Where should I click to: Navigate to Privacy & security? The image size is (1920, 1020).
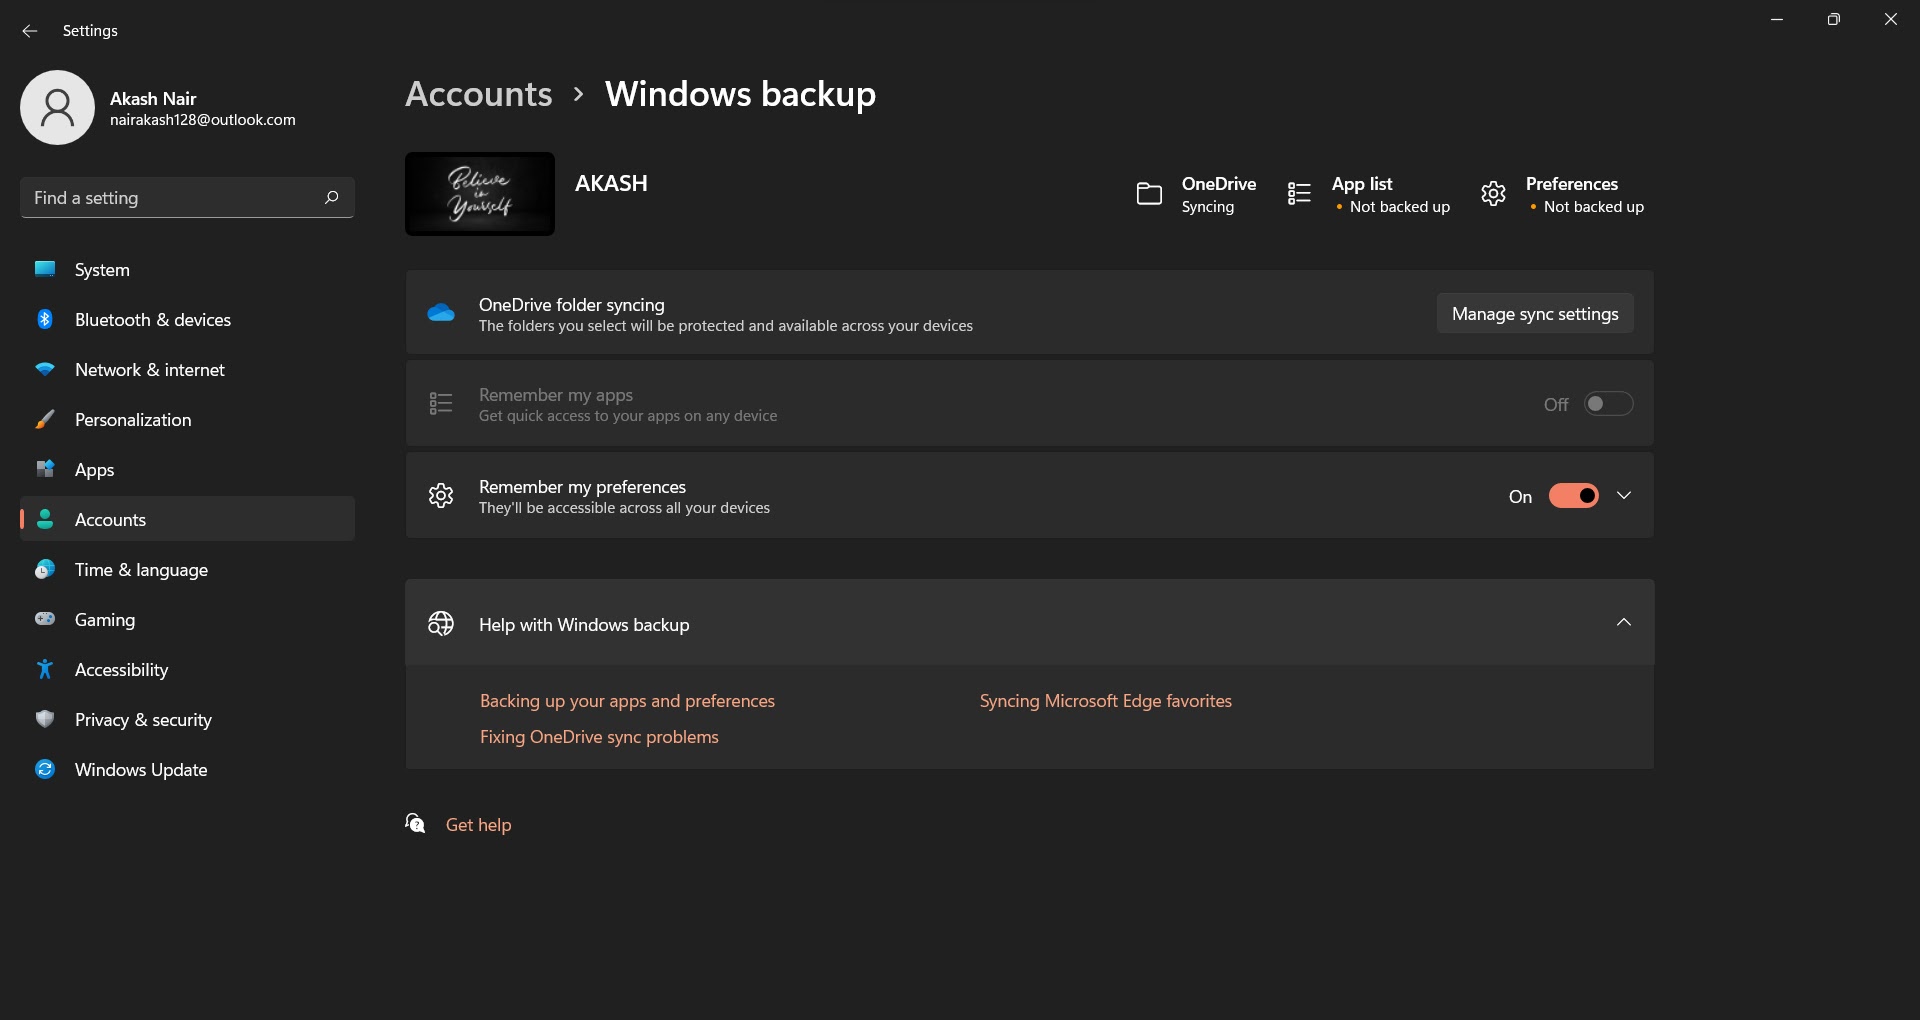click(x=187, y=719)
